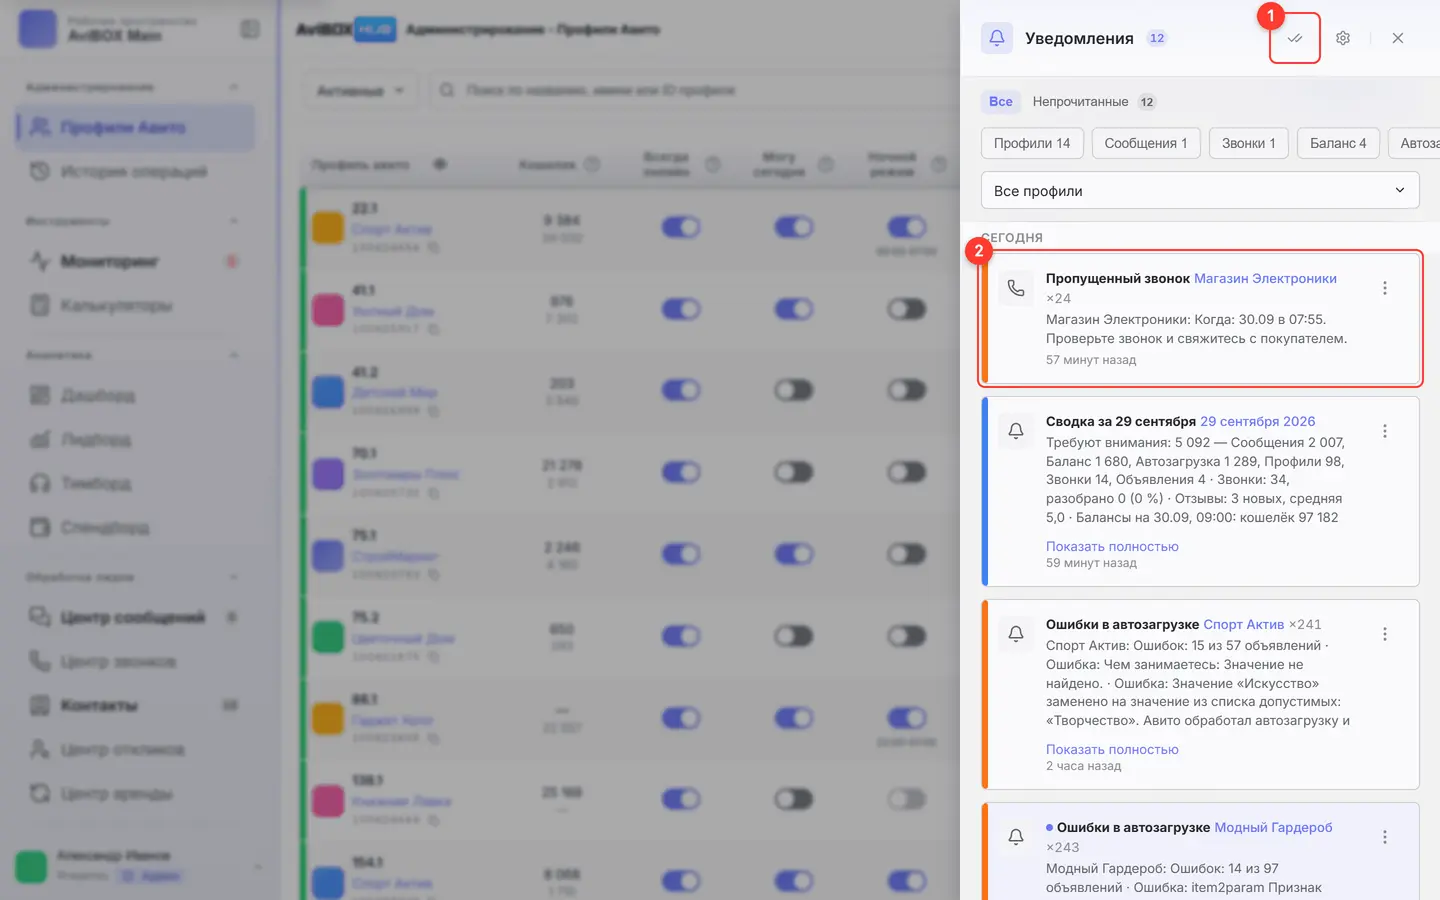Toggle Ночной режим for profile 75.1

(x=907, y=554)
